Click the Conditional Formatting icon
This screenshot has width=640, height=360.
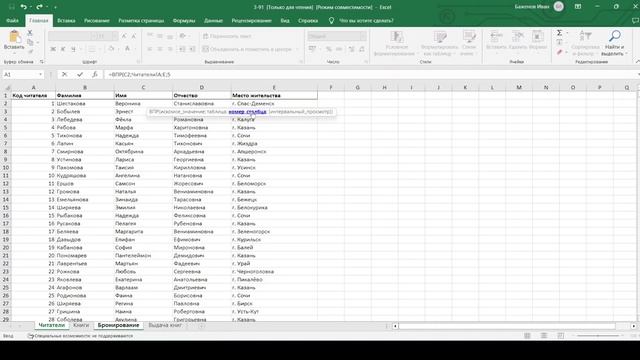click(x=396, y=37)
